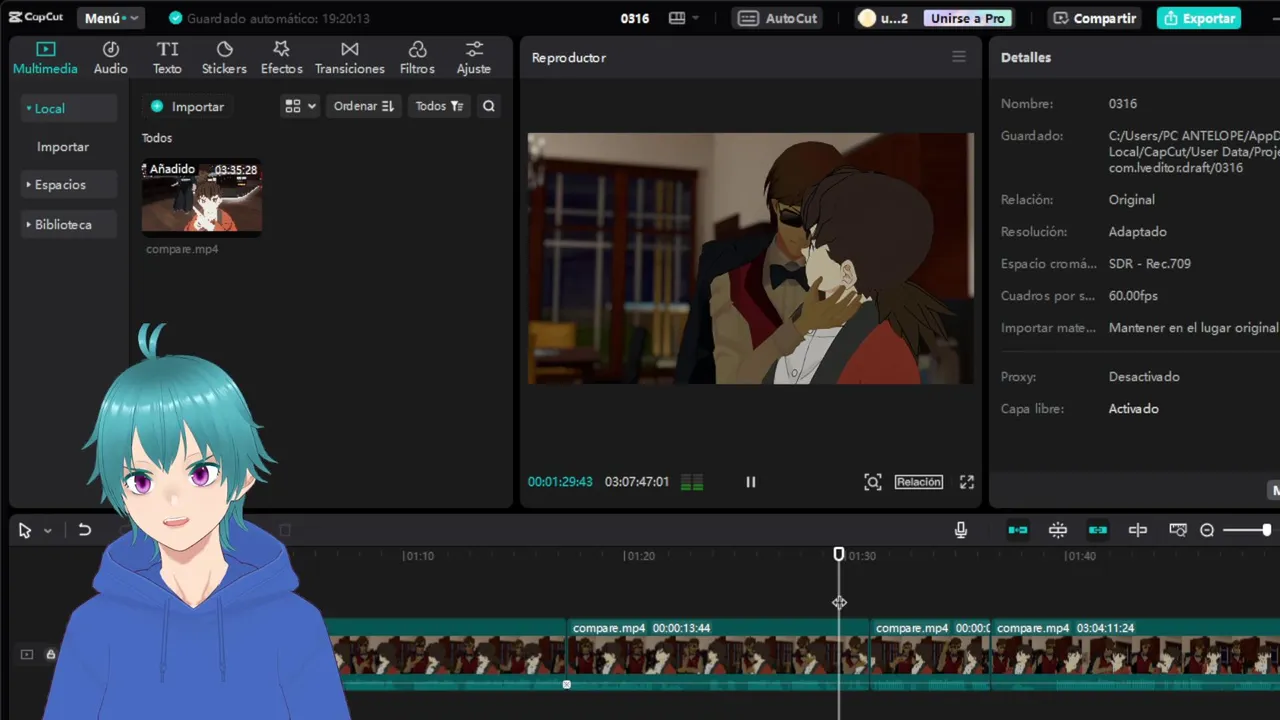Screen dimensions: 1280x720
Task: Click the 01:20 ruler time mark
Action: (640, 556)
